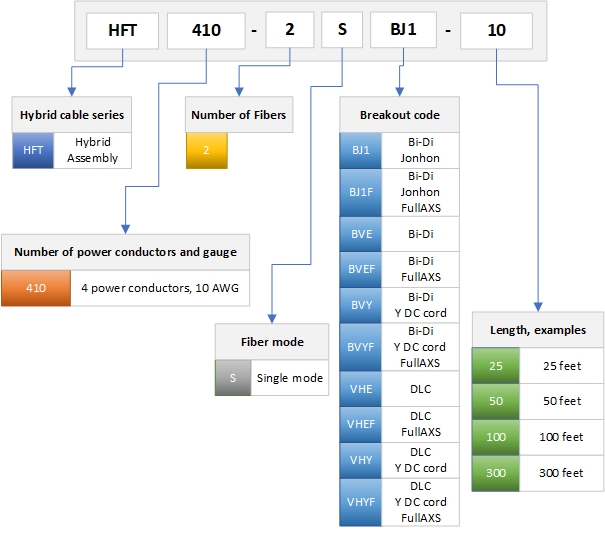Select the green 300 length swatch
The image size is (605, 533).
(496, 472)
